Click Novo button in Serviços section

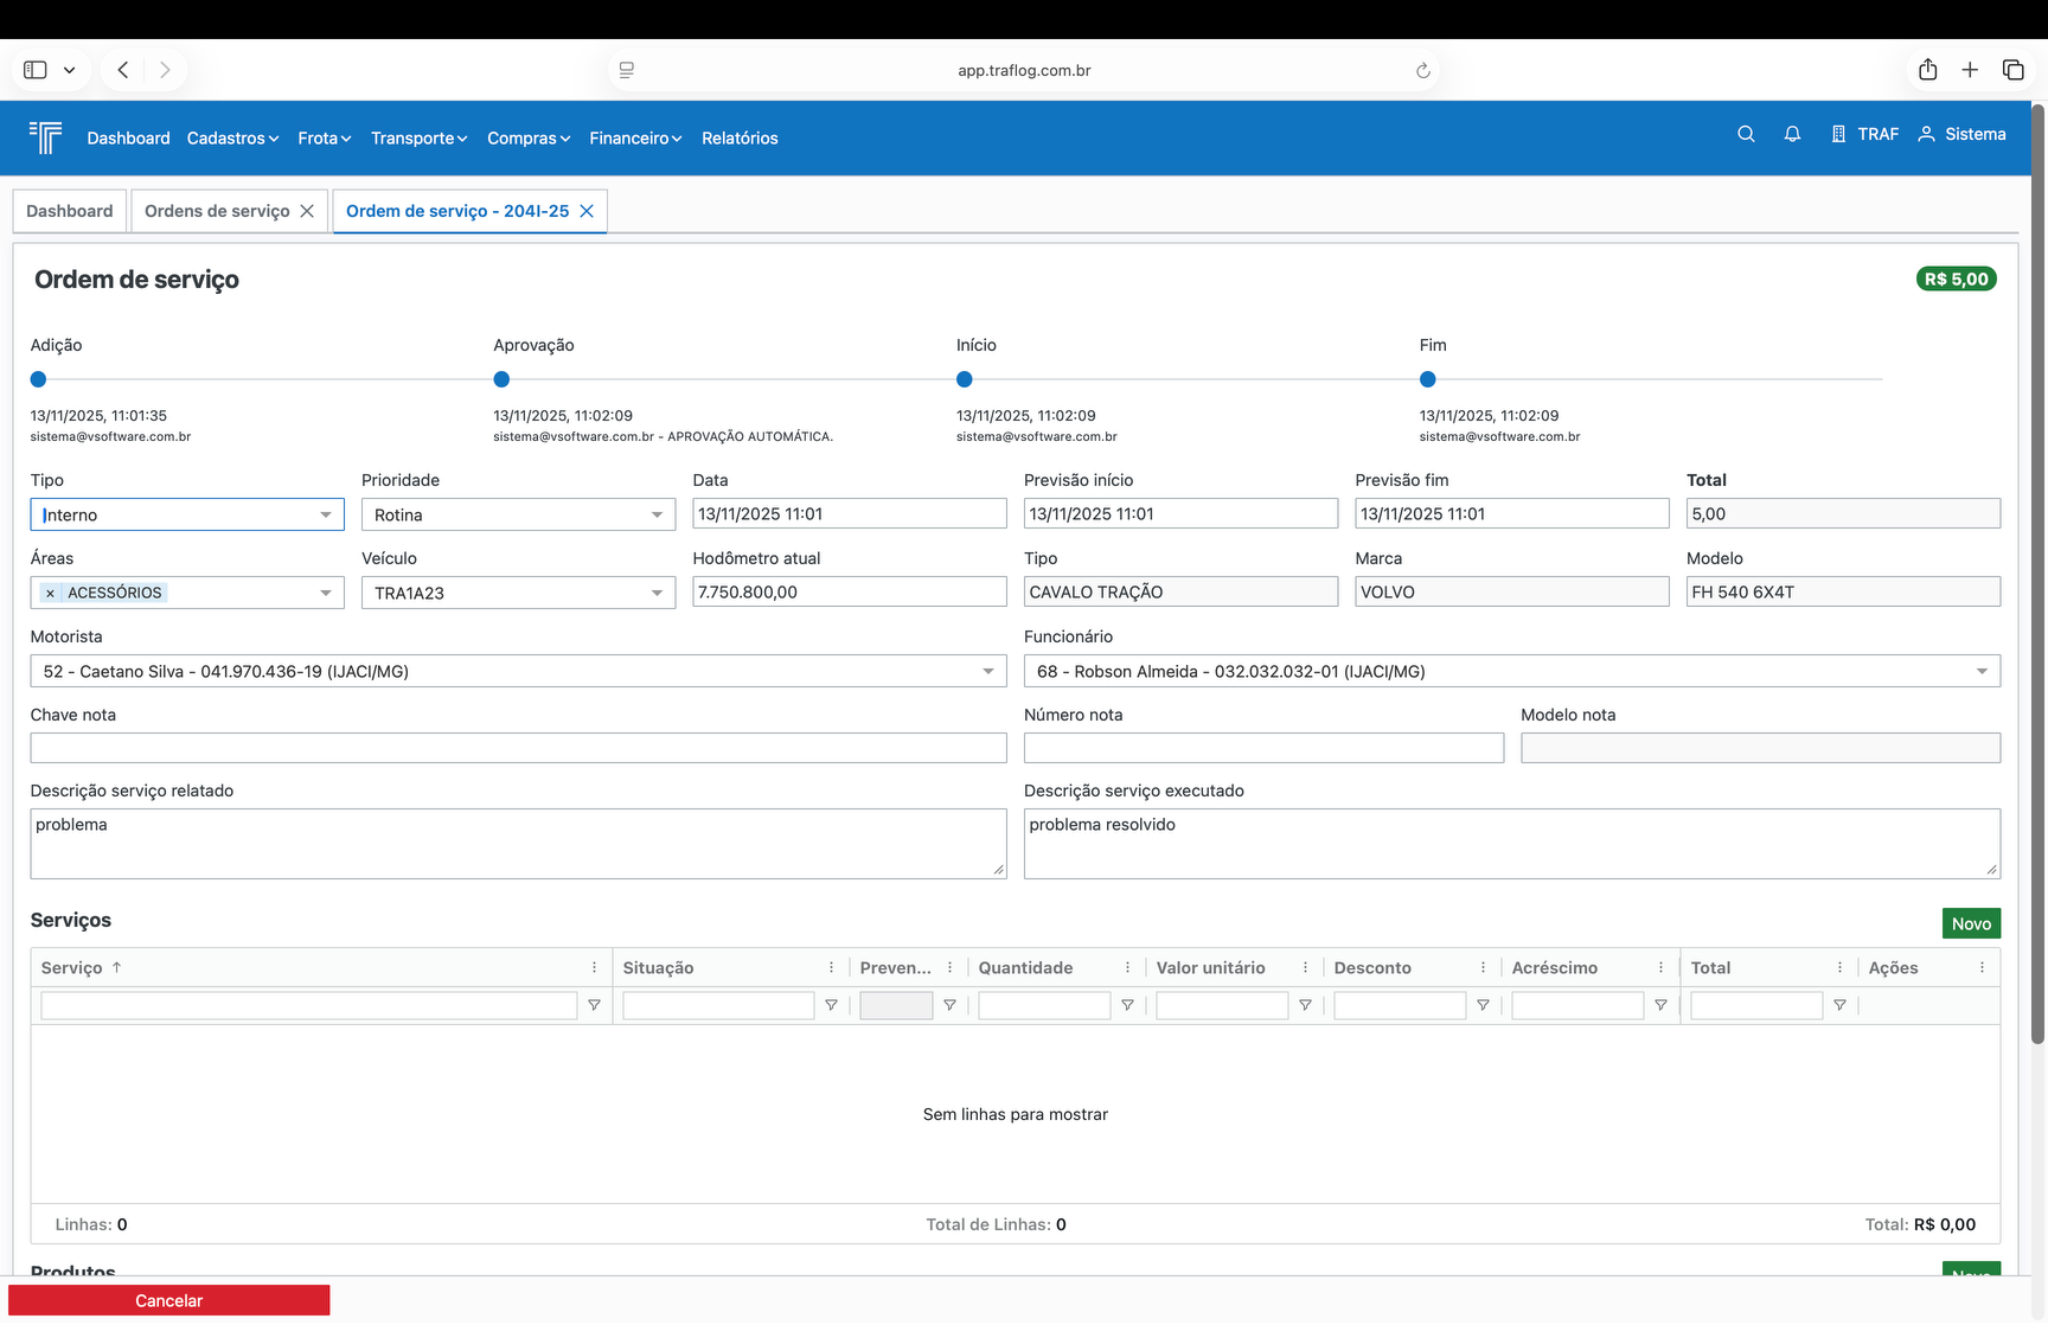(1970, 923)
